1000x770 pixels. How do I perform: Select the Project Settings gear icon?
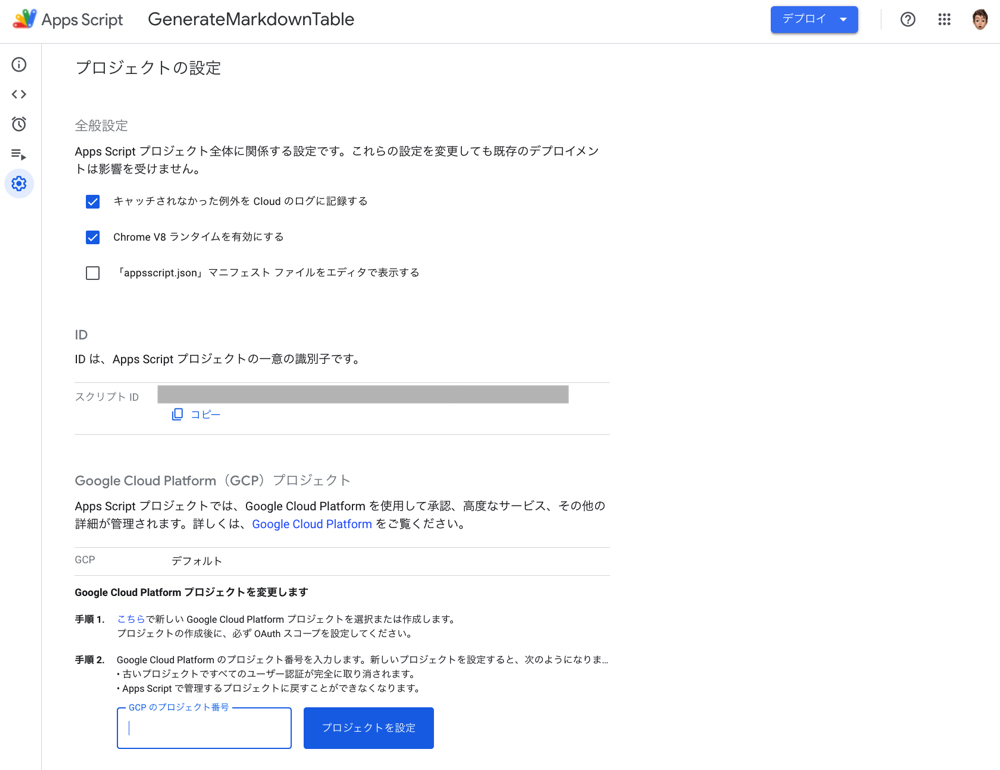click(x=19, y=184)
